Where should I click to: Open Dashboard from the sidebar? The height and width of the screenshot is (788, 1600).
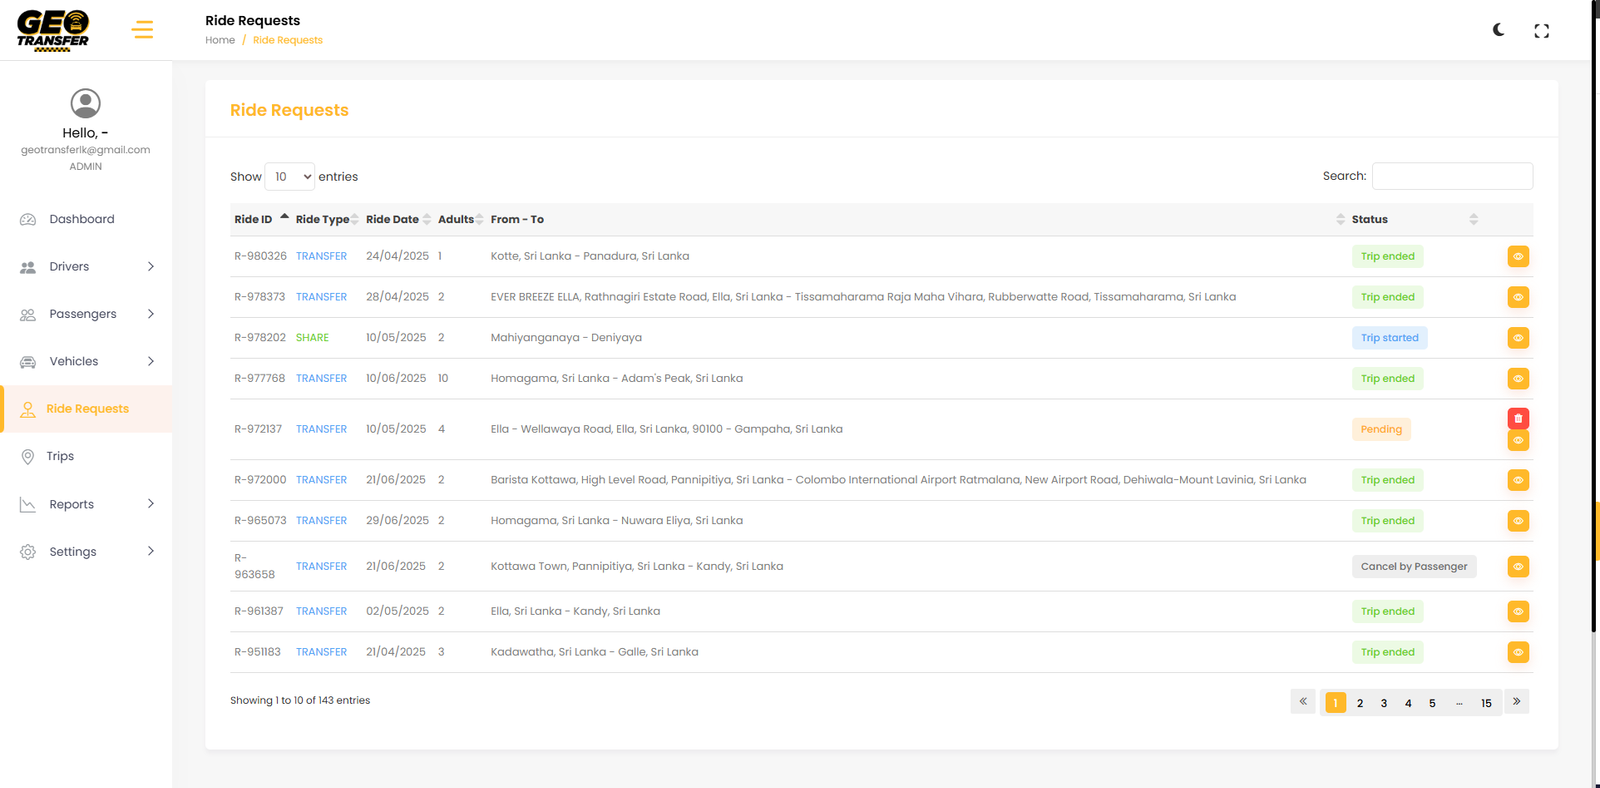coord(82,219)
